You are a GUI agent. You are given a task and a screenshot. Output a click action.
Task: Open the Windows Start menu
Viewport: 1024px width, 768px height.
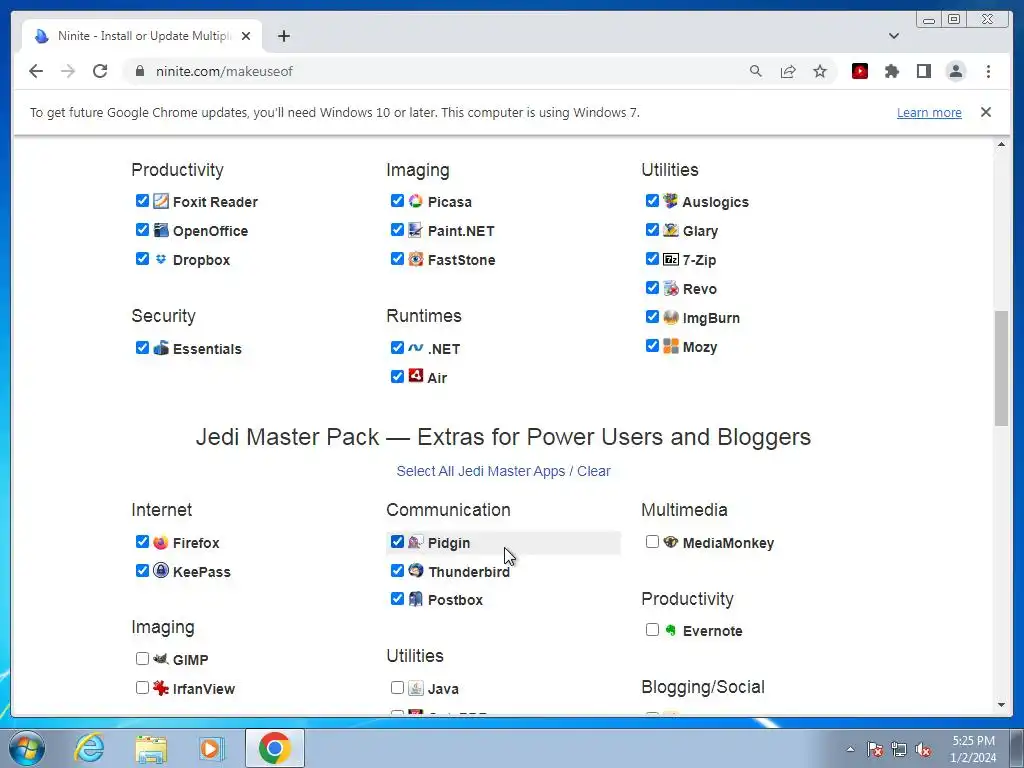27,748
